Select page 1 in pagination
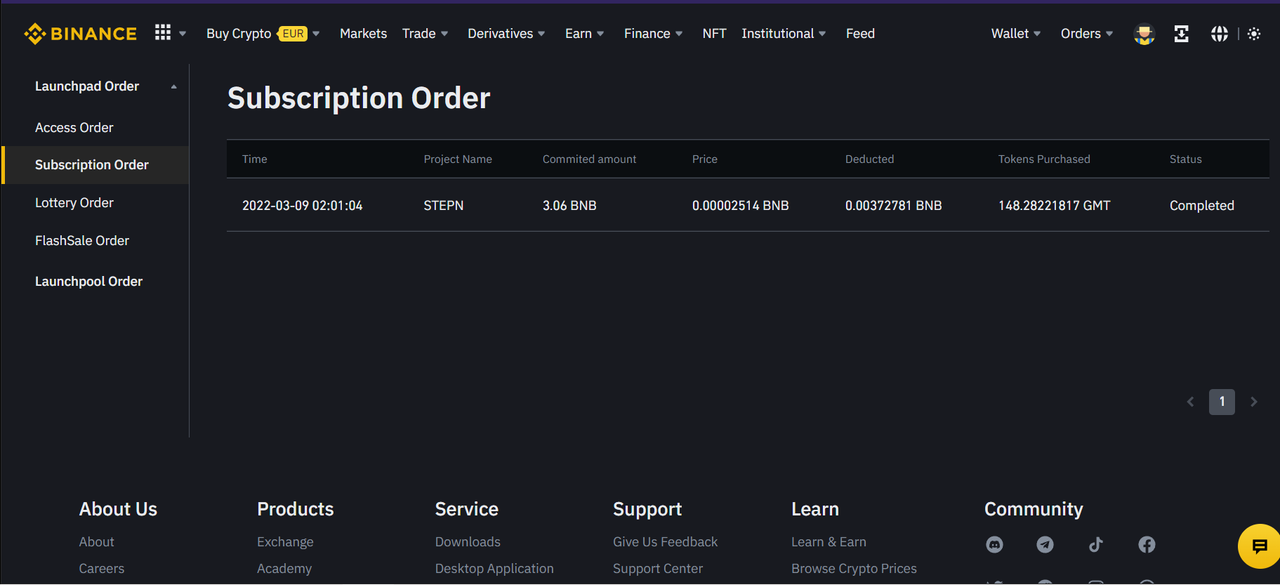Viewport: 1280px width, 585px height. pos(1222,402)
